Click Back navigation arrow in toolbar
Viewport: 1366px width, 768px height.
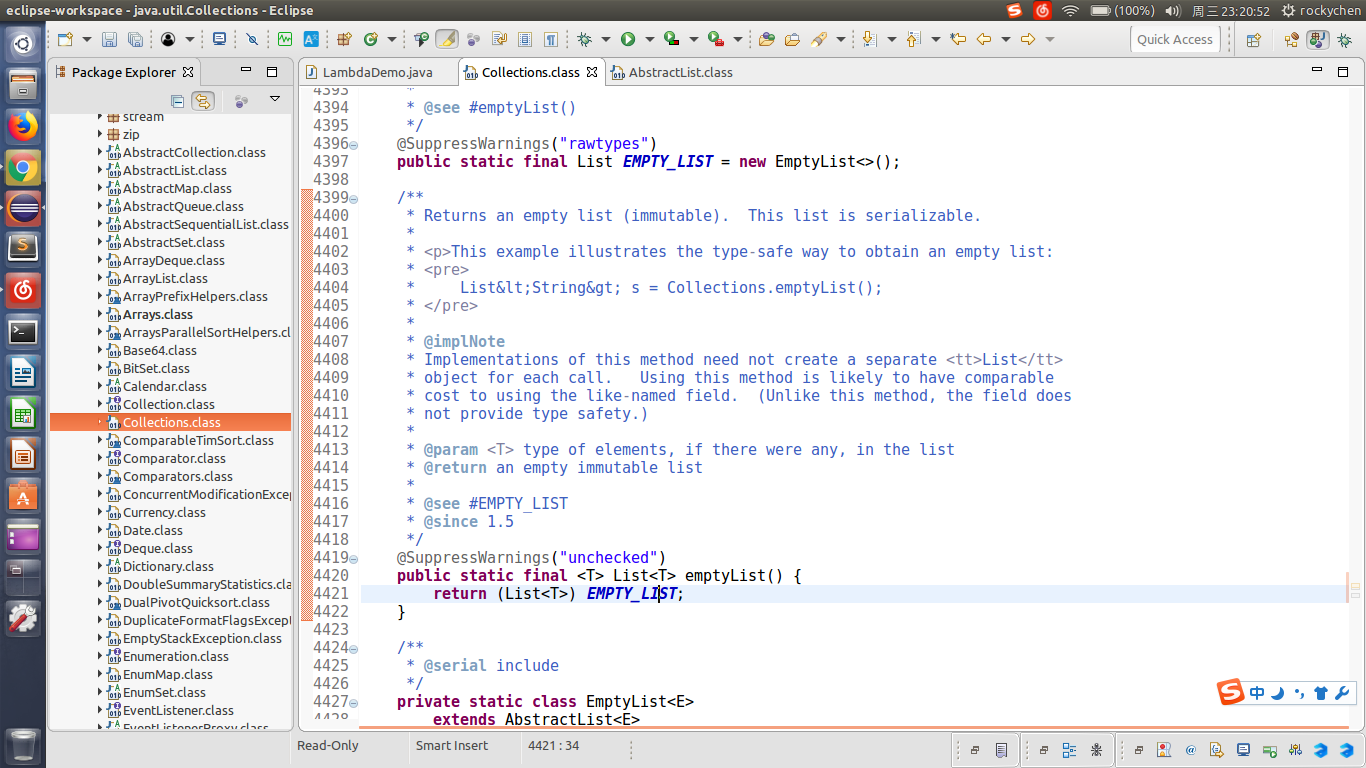pyautogui.click(x=983, y=40)
